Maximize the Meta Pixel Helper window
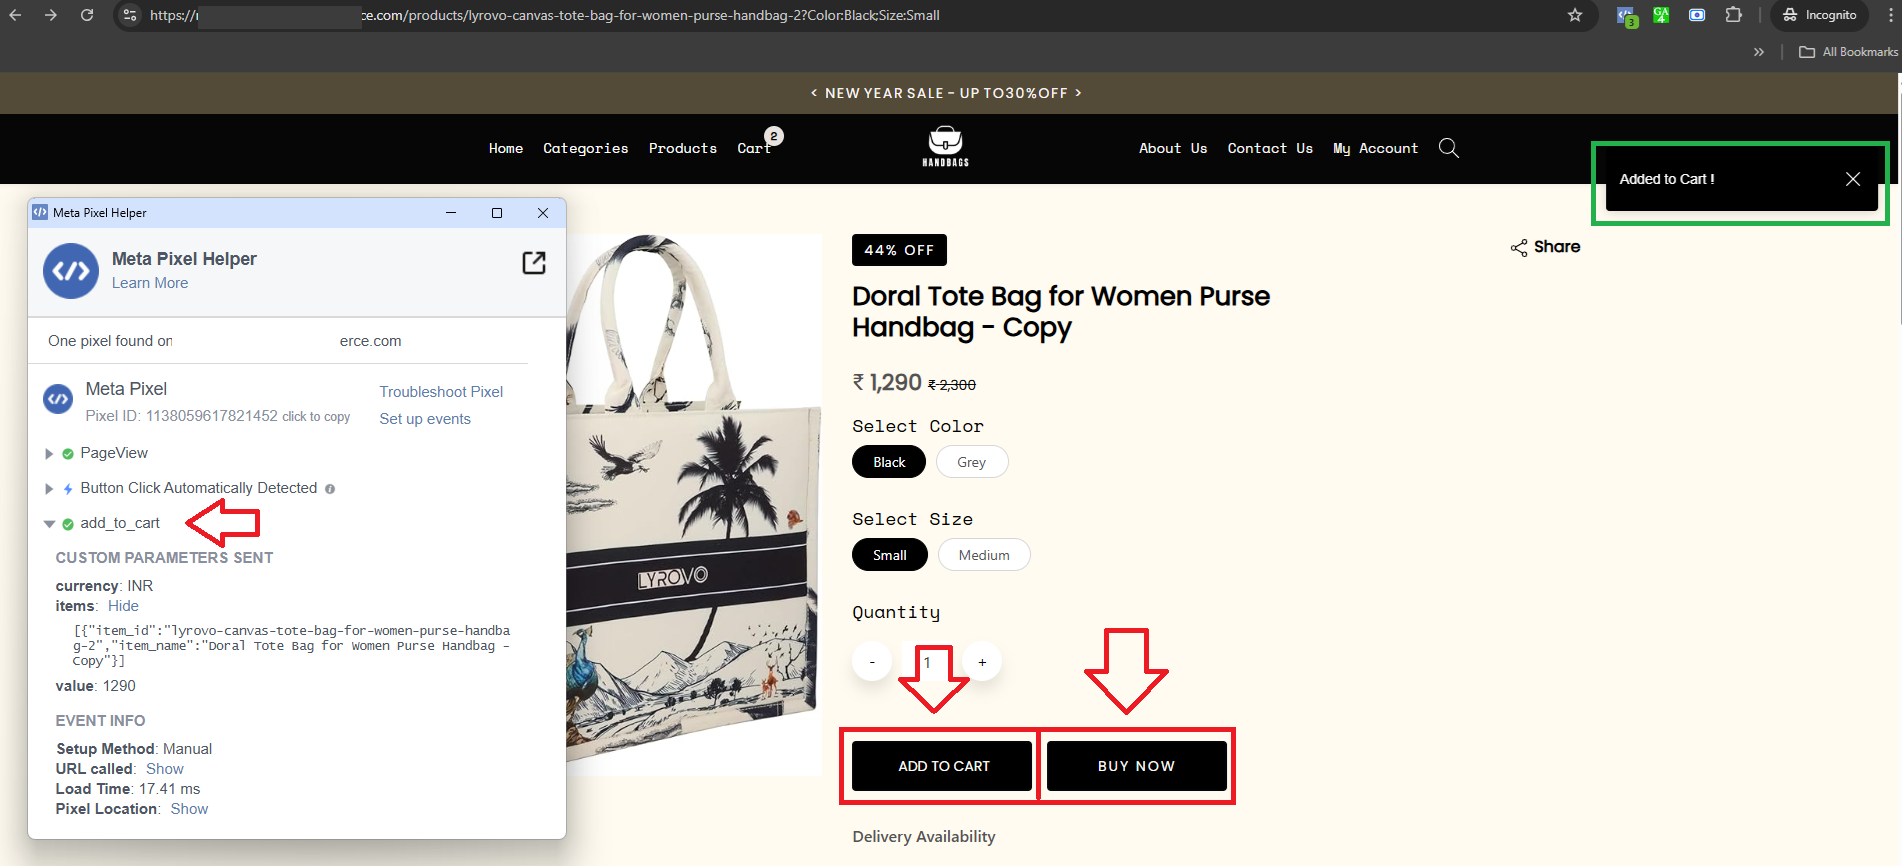1902x866 pixels. click(497, 213)
